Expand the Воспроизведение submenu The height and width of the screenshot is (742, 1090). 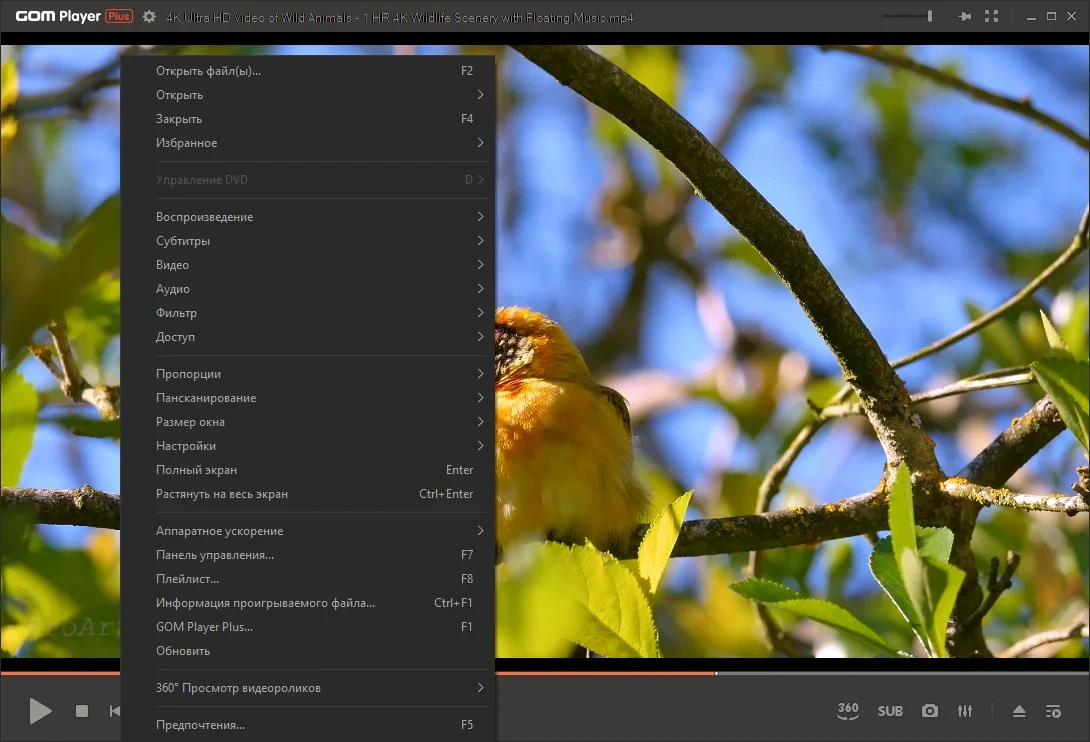[x=307, y=217]
